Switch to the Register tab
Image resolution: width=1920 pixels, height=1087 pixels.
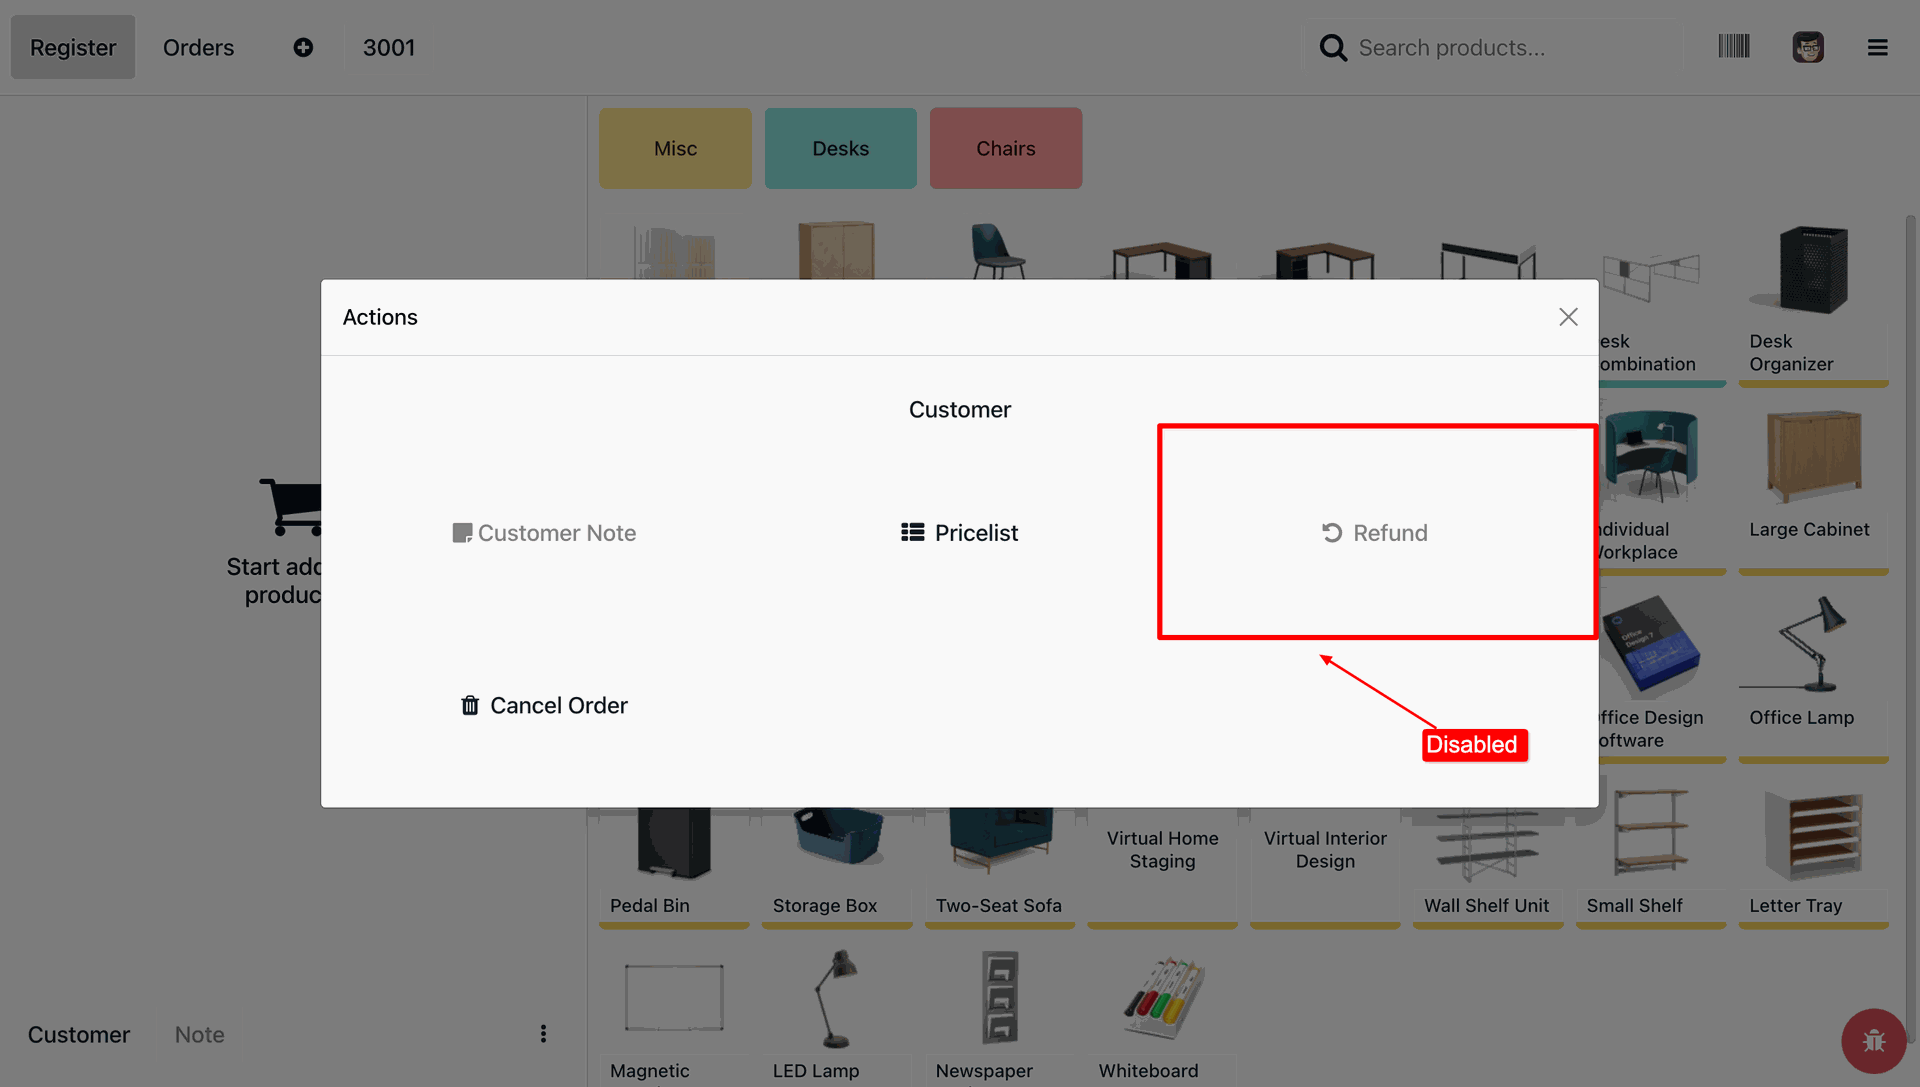pos(73,47)
